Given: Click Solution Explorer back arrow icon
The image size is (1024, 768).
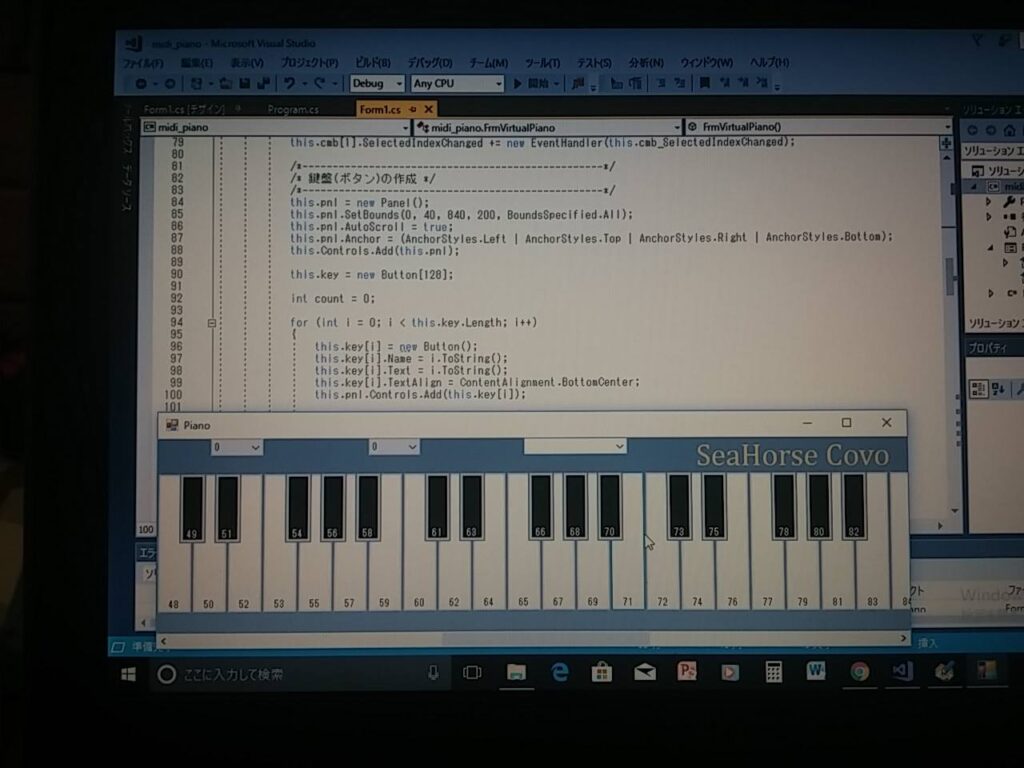Looking at the screenshot, I should click(x=972, y=131).
